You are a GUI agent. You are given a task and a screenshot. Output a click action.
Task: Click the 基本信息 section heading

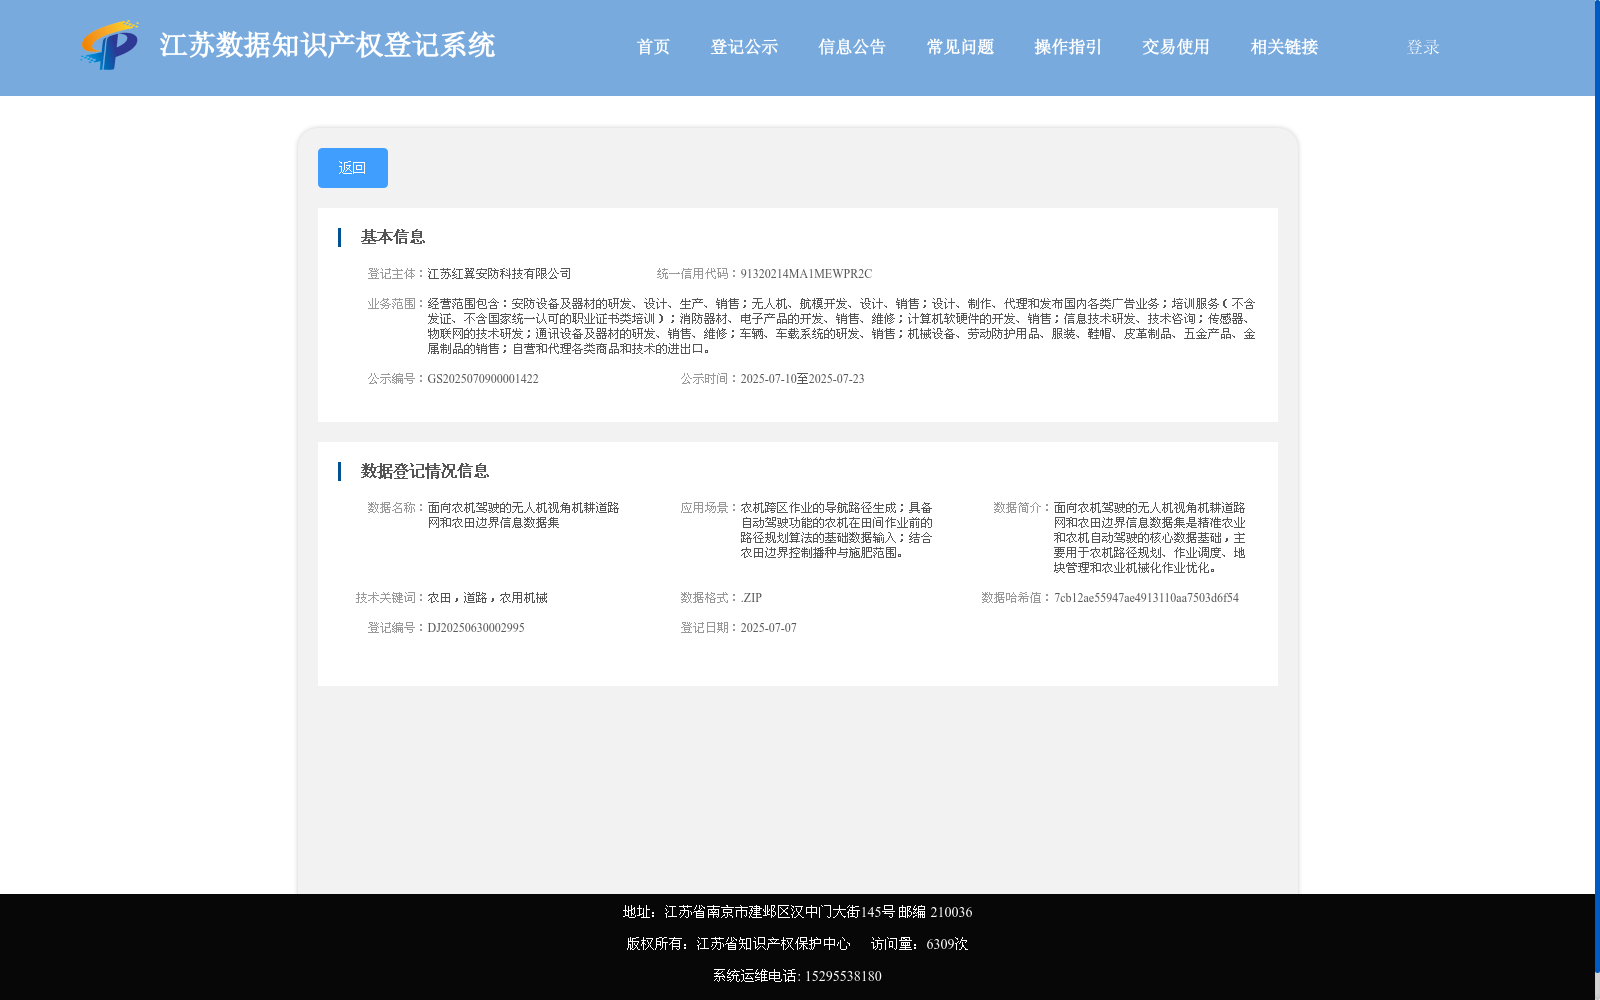coord(393,237)
